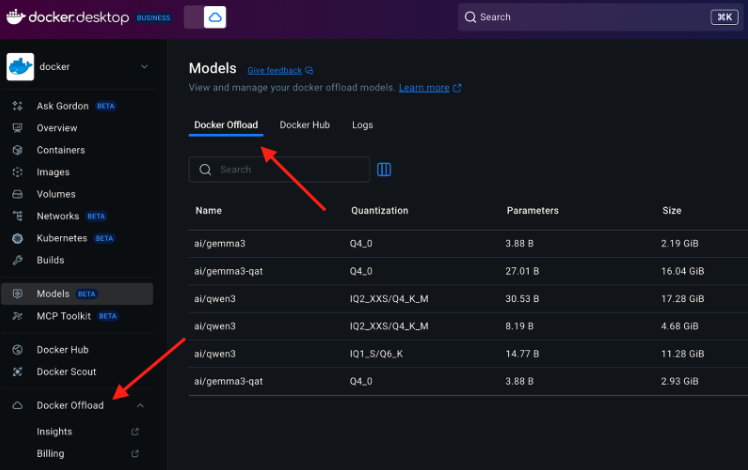Sort by Parameters column header
This screenshot has width=748, height=470.
click(532, 210)
